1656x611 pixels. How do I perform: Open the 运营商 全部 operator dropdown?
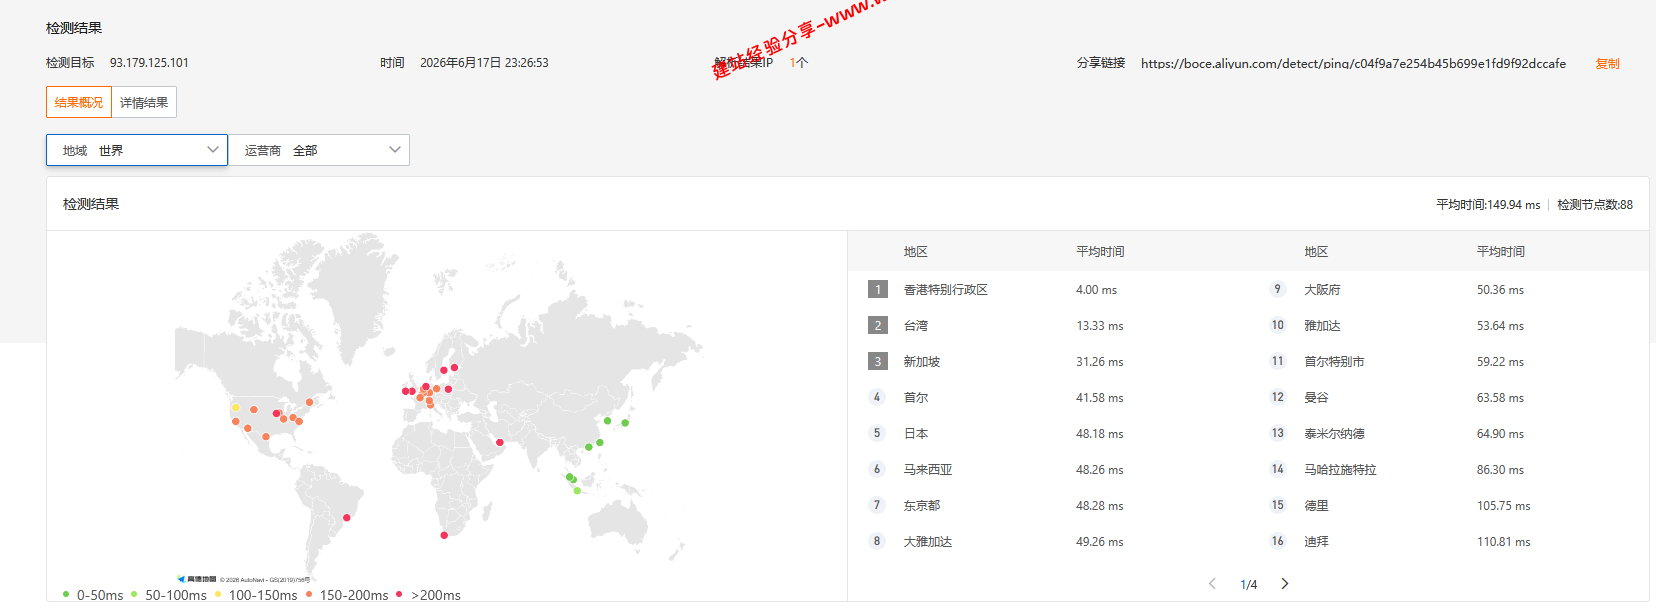(x=319, y=150)
